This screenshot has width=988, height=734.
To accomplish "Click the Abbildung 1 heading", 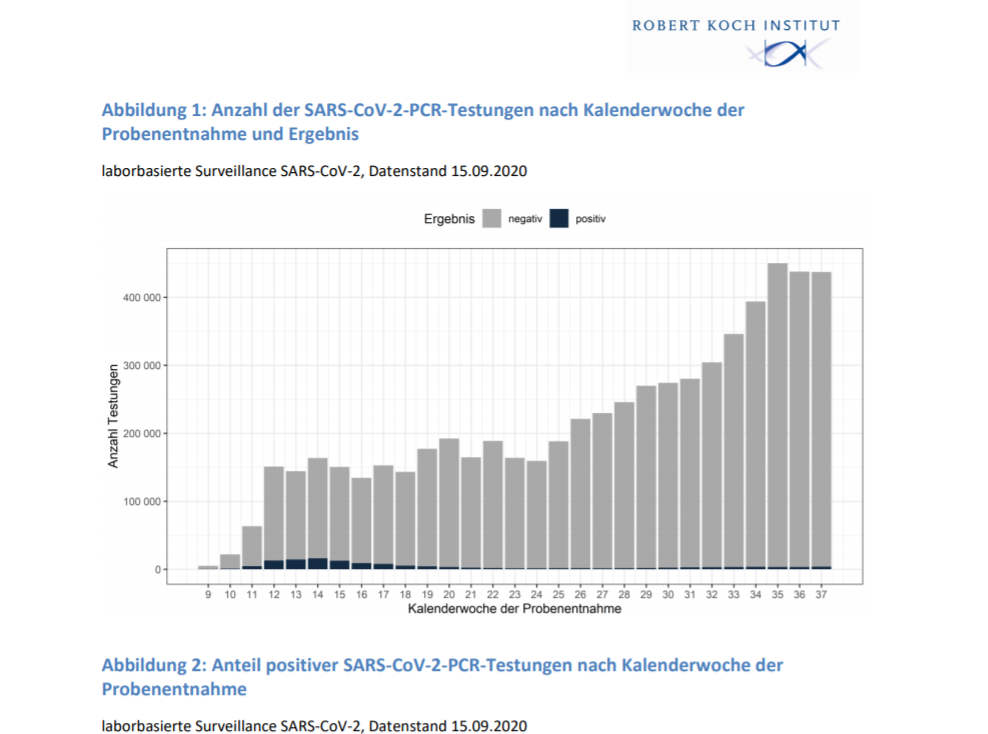I will tap(423, 121).
